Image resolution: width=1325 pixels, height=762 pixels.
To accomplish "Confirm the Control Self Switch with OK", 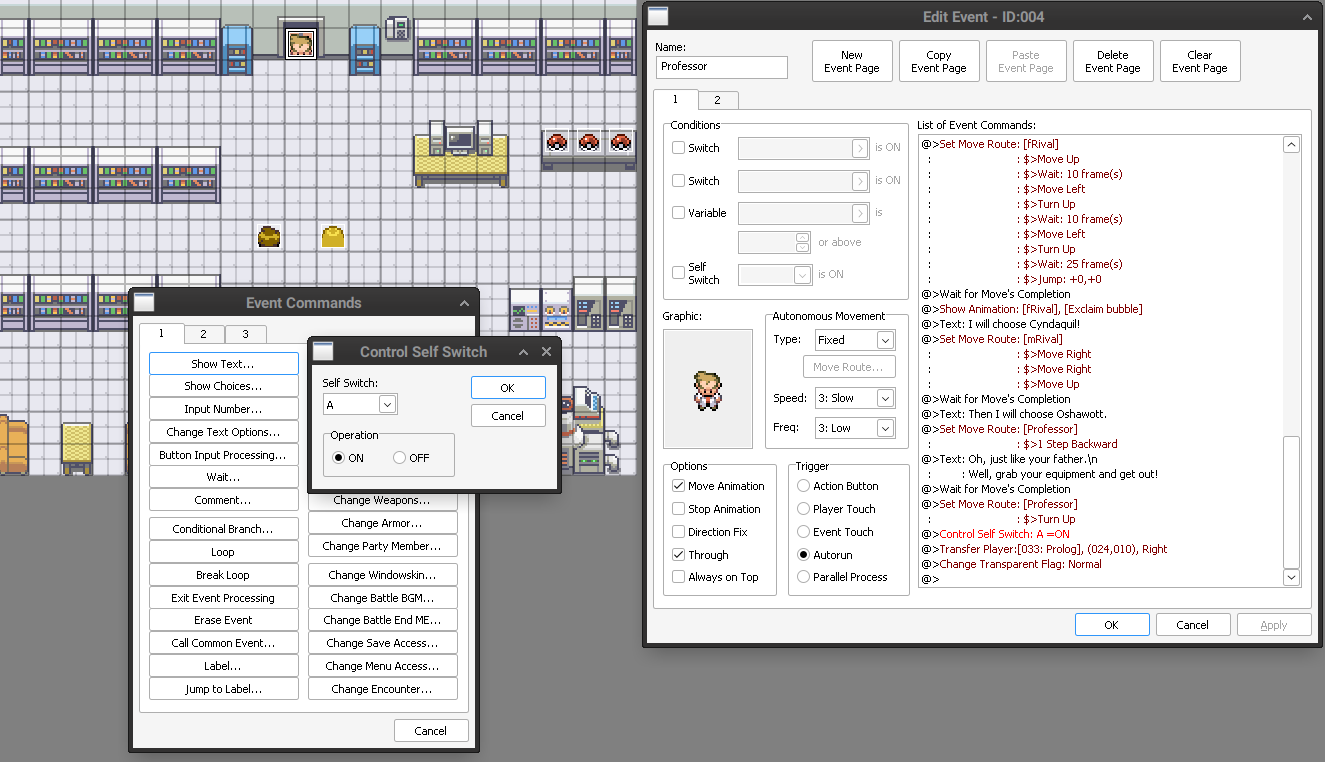I will pyautogui.click(x=508, y=388).
